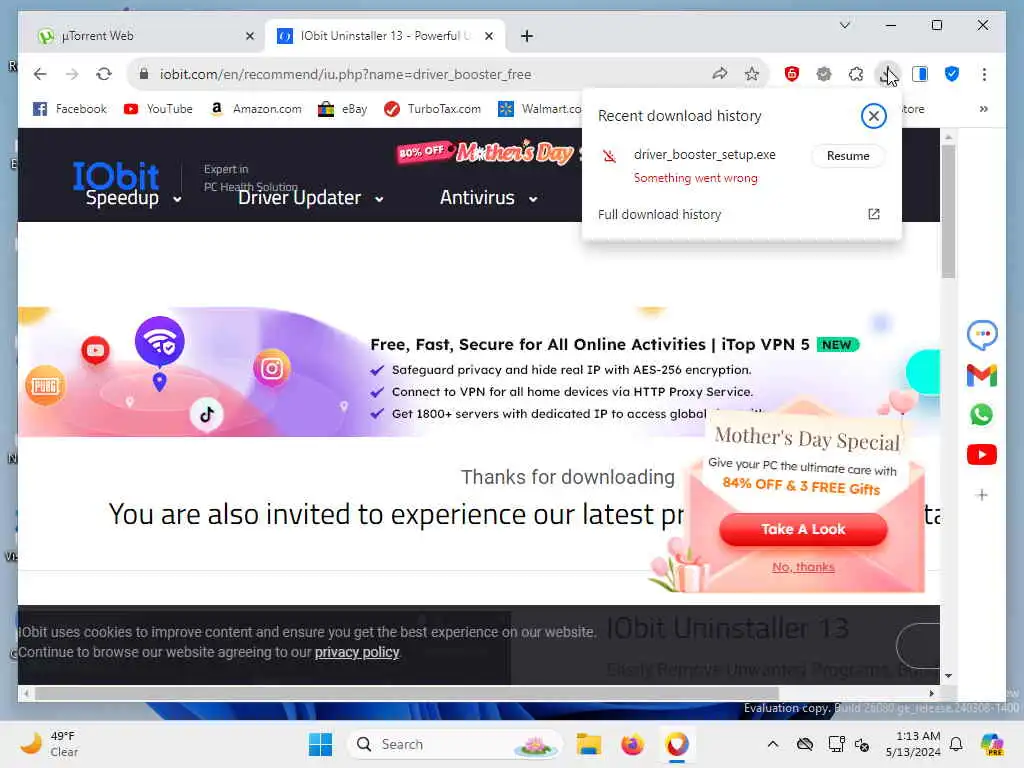The image size is (1024, 768).
Task: Select the IObit Uninstaller 13 tab
Action: [385, 36]
